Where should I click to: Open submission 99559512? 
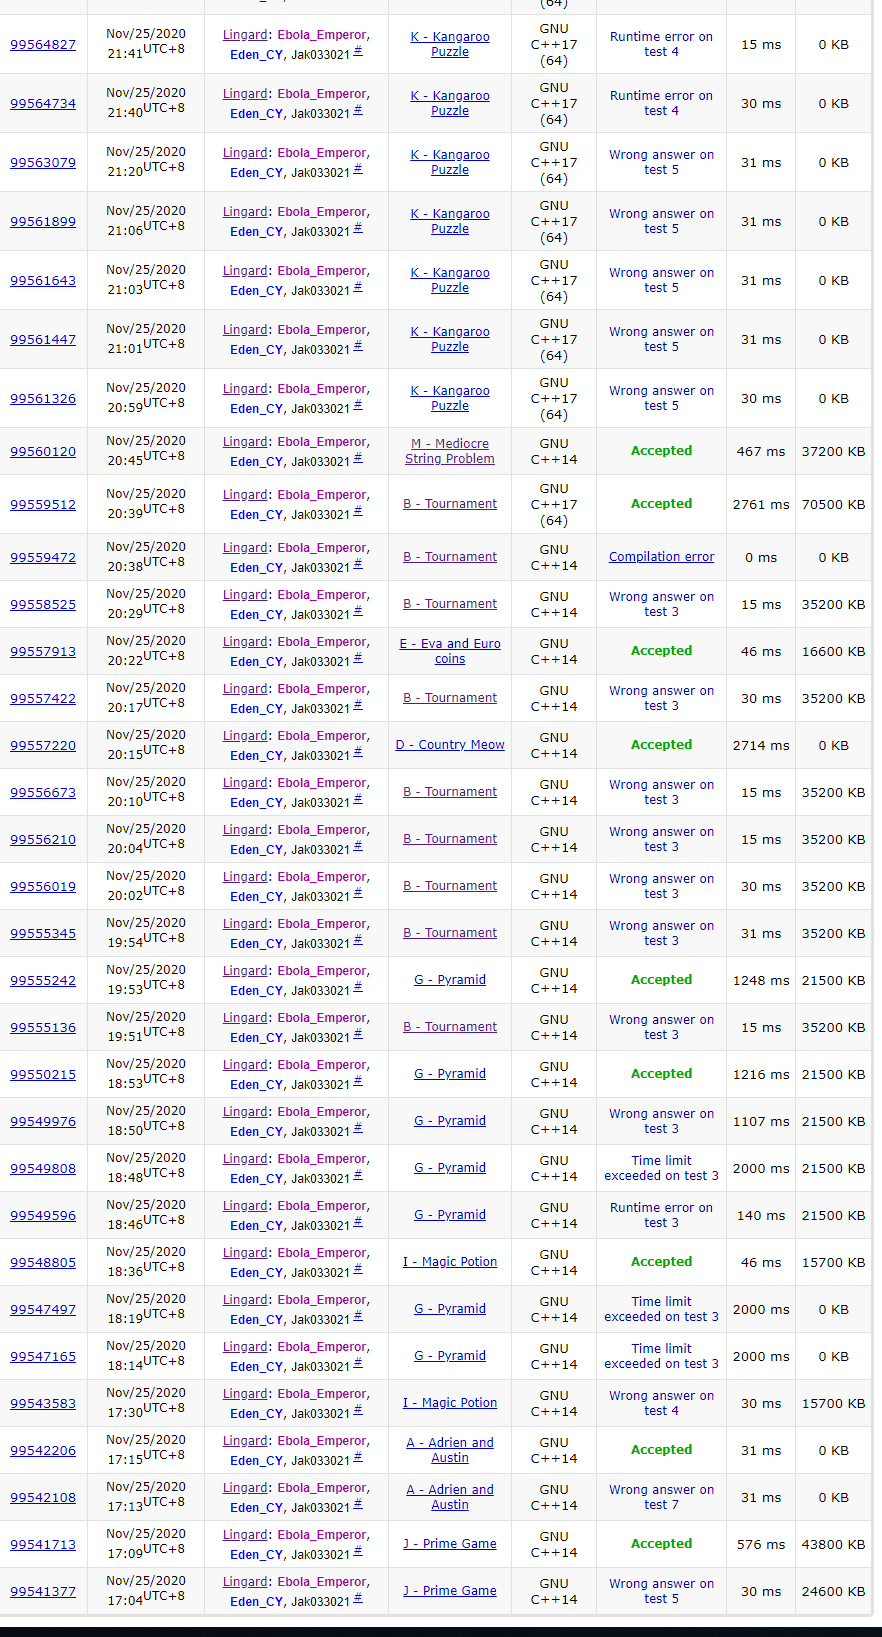[x=43, y=505]
